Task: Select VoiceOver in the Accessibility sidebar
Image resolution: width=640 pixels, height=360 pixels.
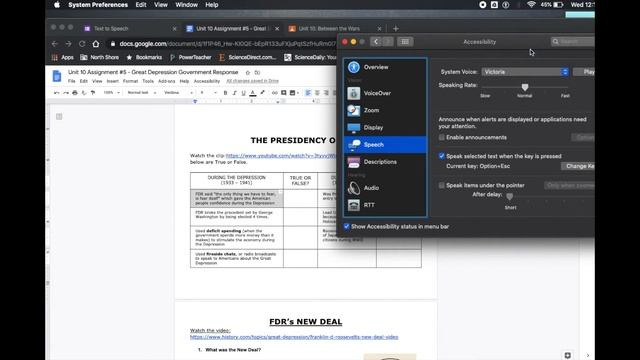Action: pos(385,93)
